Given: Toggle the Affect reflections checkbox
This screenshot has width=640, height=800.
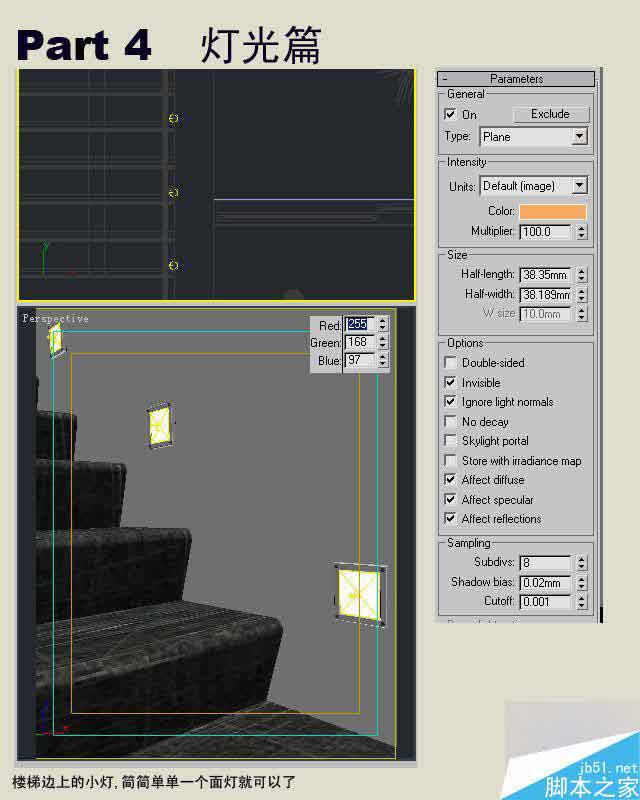Looking at the screenshot, I should pyautogui.click(x=450, y=518).
